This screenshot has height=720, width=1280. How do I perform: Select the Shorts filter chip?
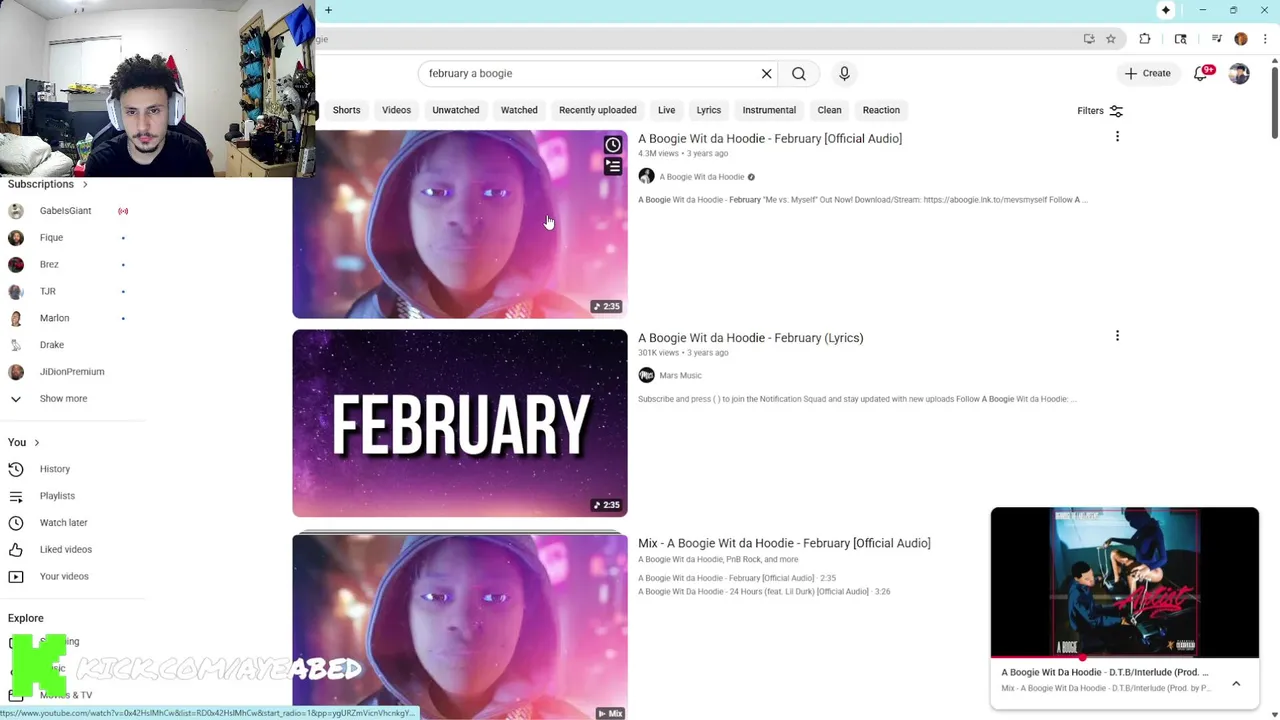pyautogui.click(x=346, y=110)
